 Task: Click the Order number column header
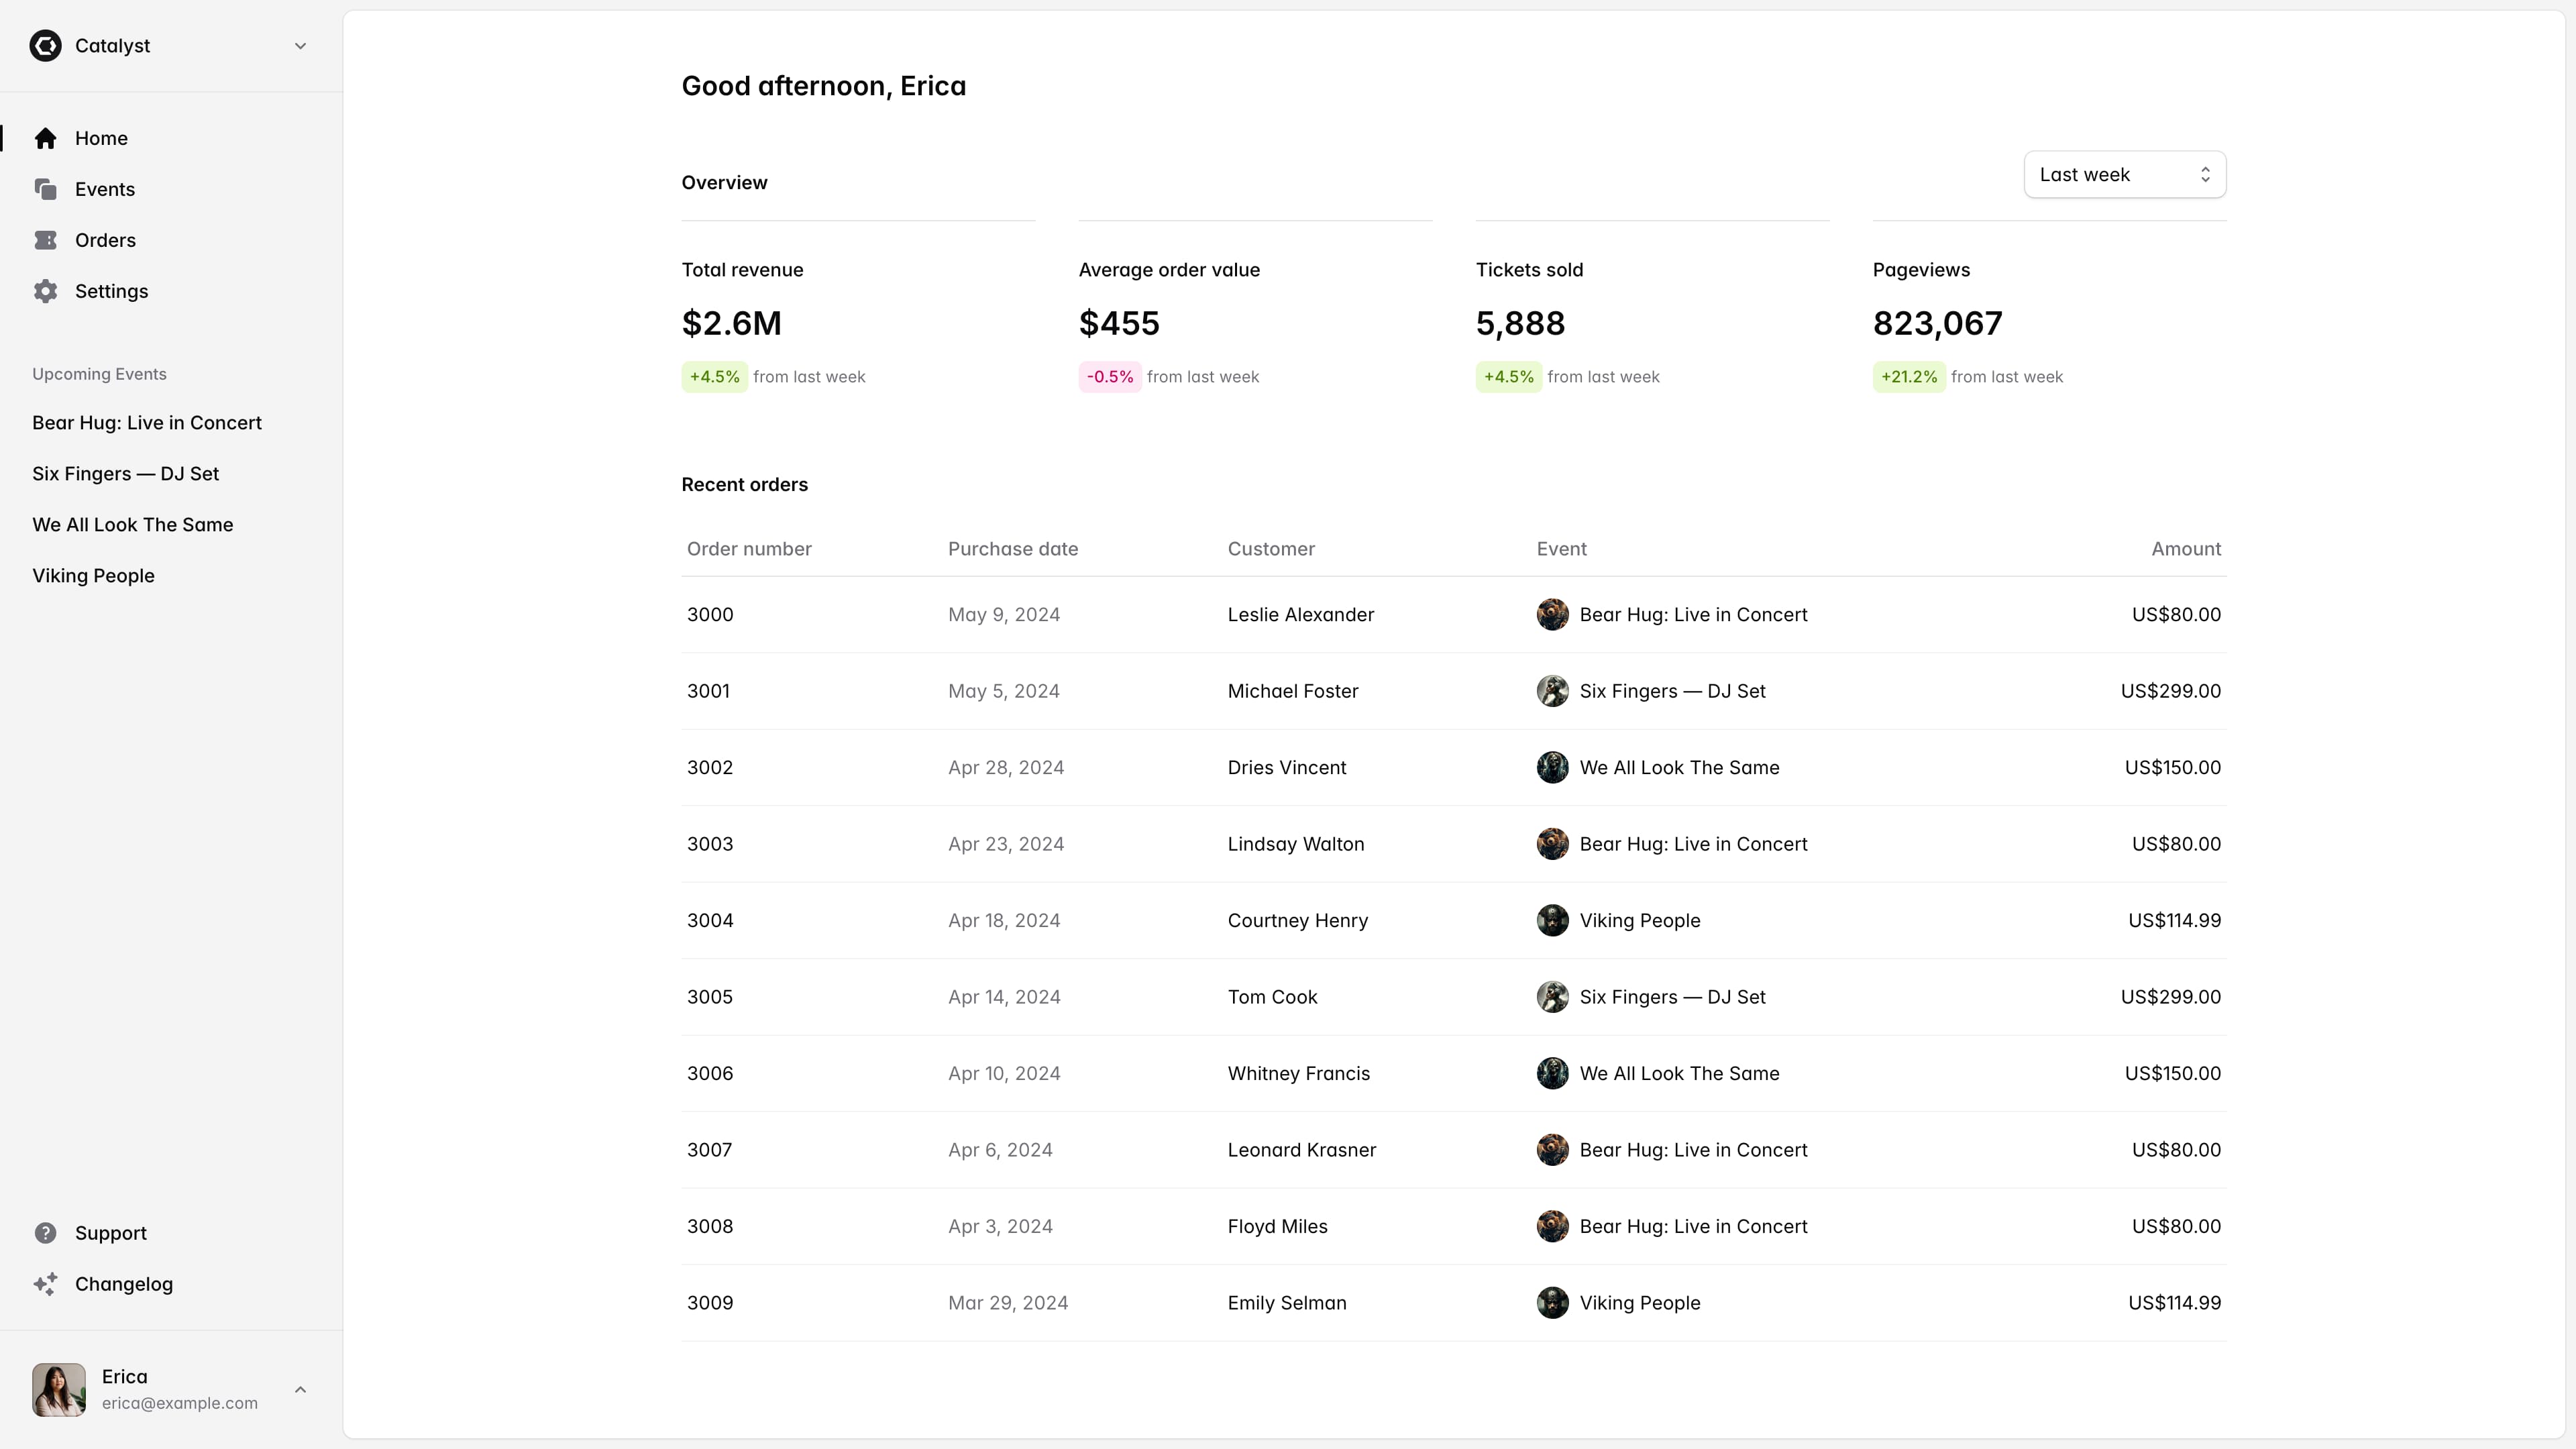coord(749,549)
